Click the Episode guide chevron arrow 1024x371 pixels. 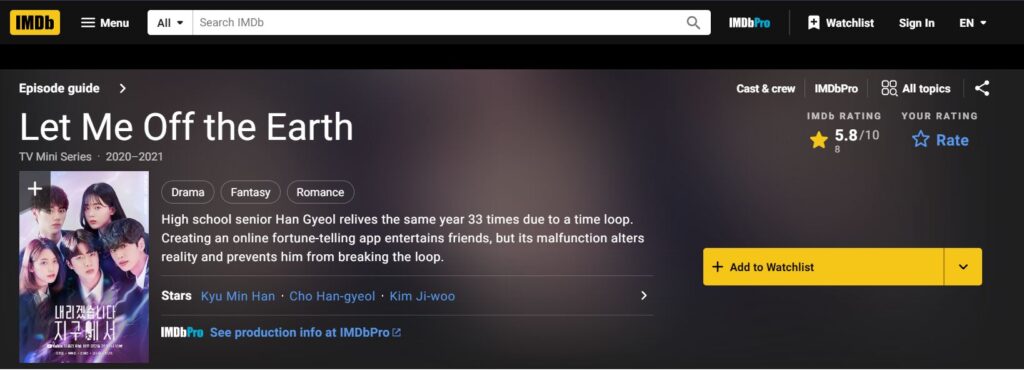coord(123,88)
